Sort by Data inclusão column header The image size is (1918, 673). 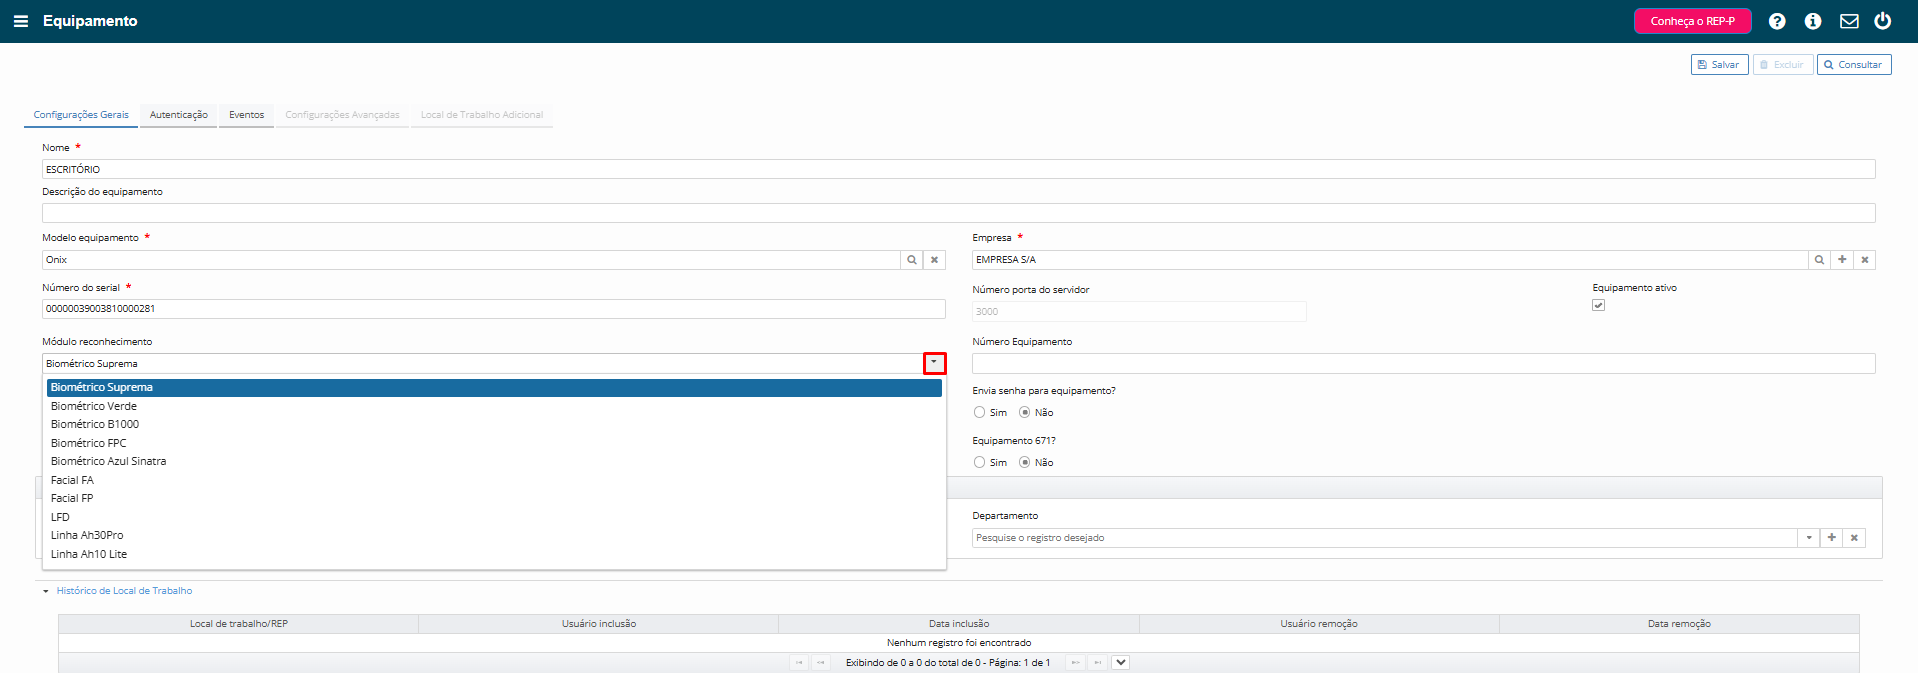(959, 624)
